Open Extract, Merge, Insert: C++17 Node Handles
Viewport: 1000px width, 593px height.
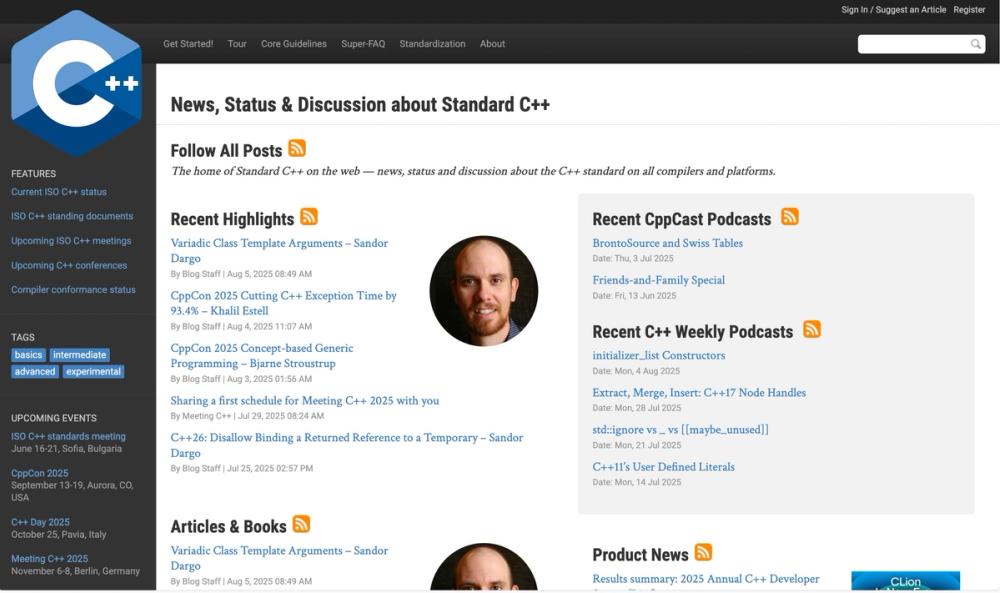coord(698,393)
